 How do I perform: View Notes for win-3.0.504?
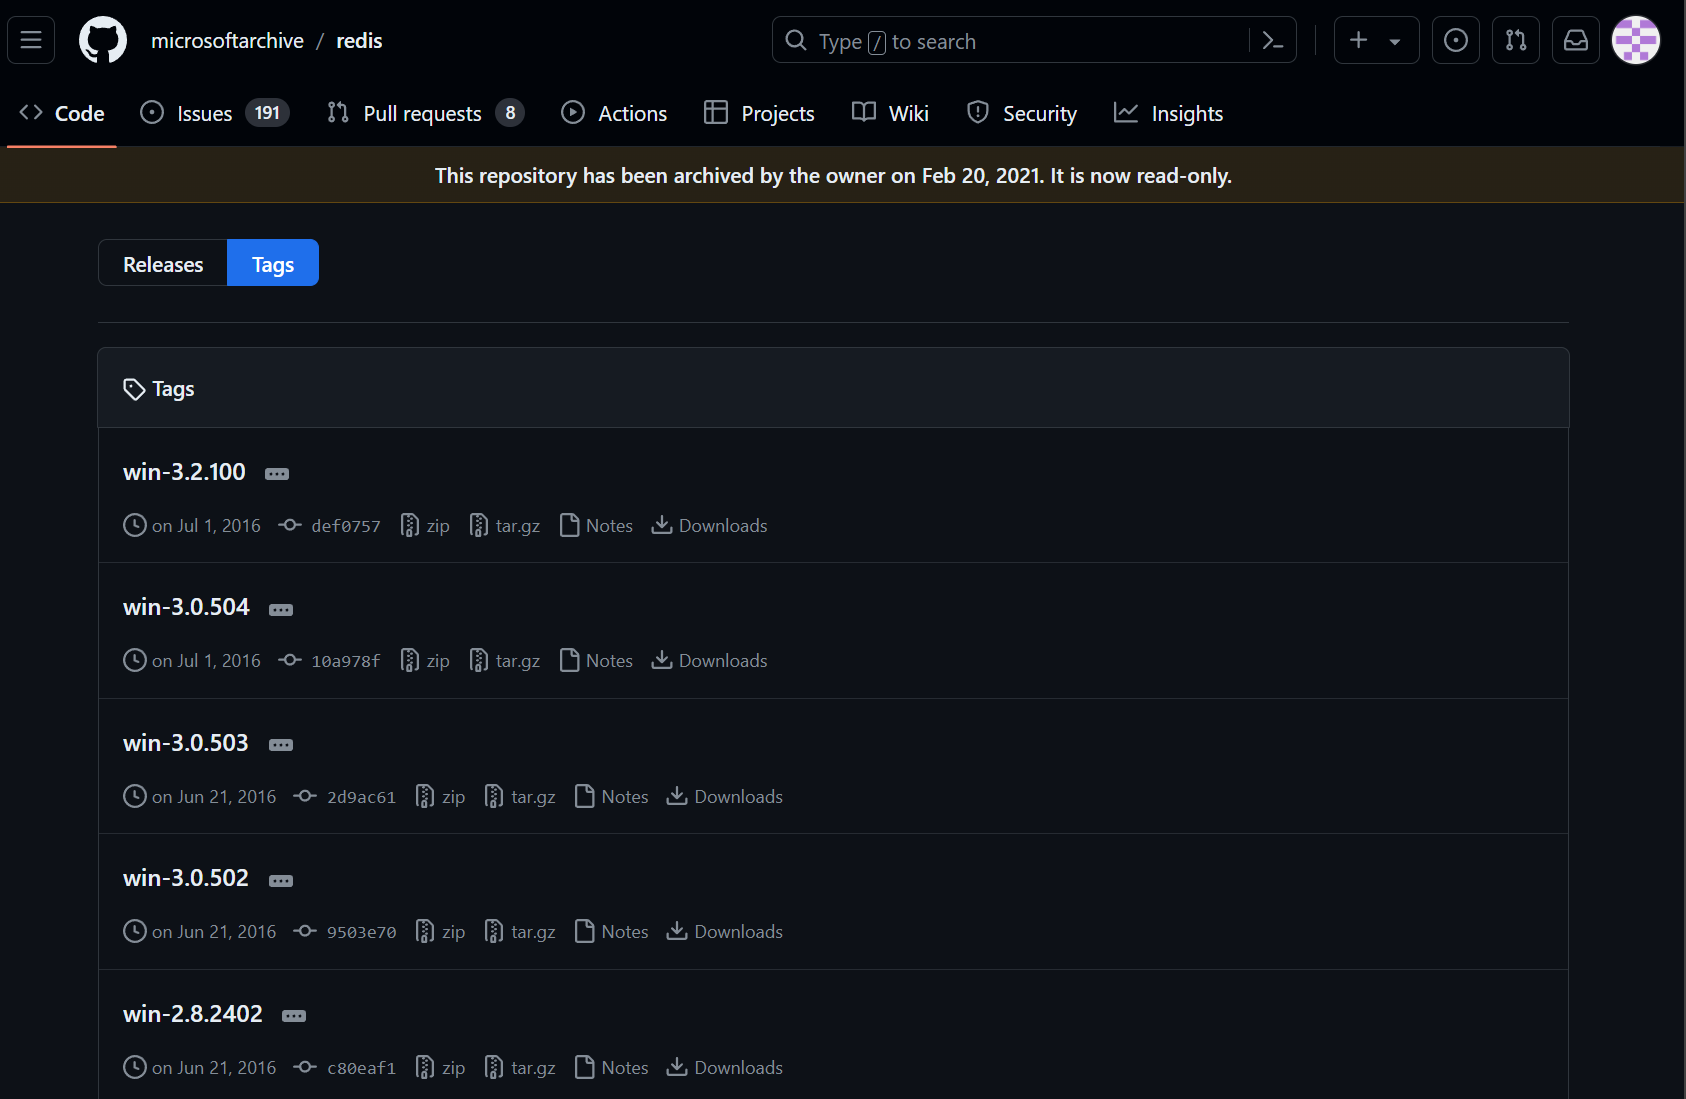point(597,660)
